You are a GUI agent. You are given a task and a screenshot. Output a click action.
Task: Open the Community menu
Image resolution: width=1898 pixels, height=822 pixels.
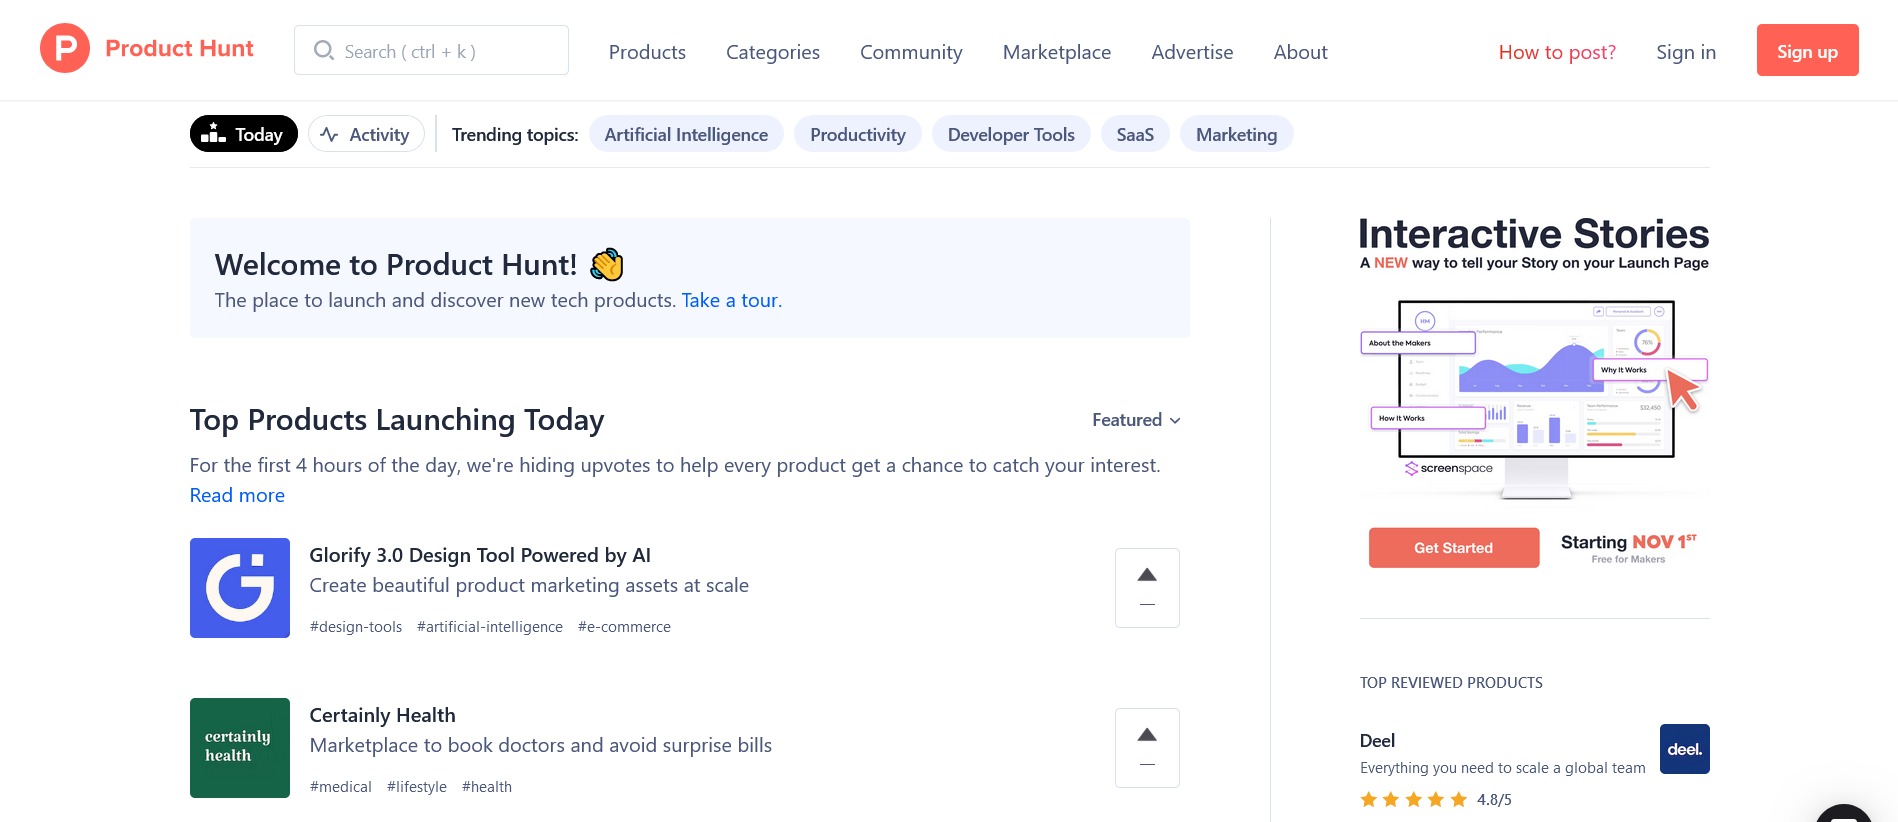[x=910, y=52]
